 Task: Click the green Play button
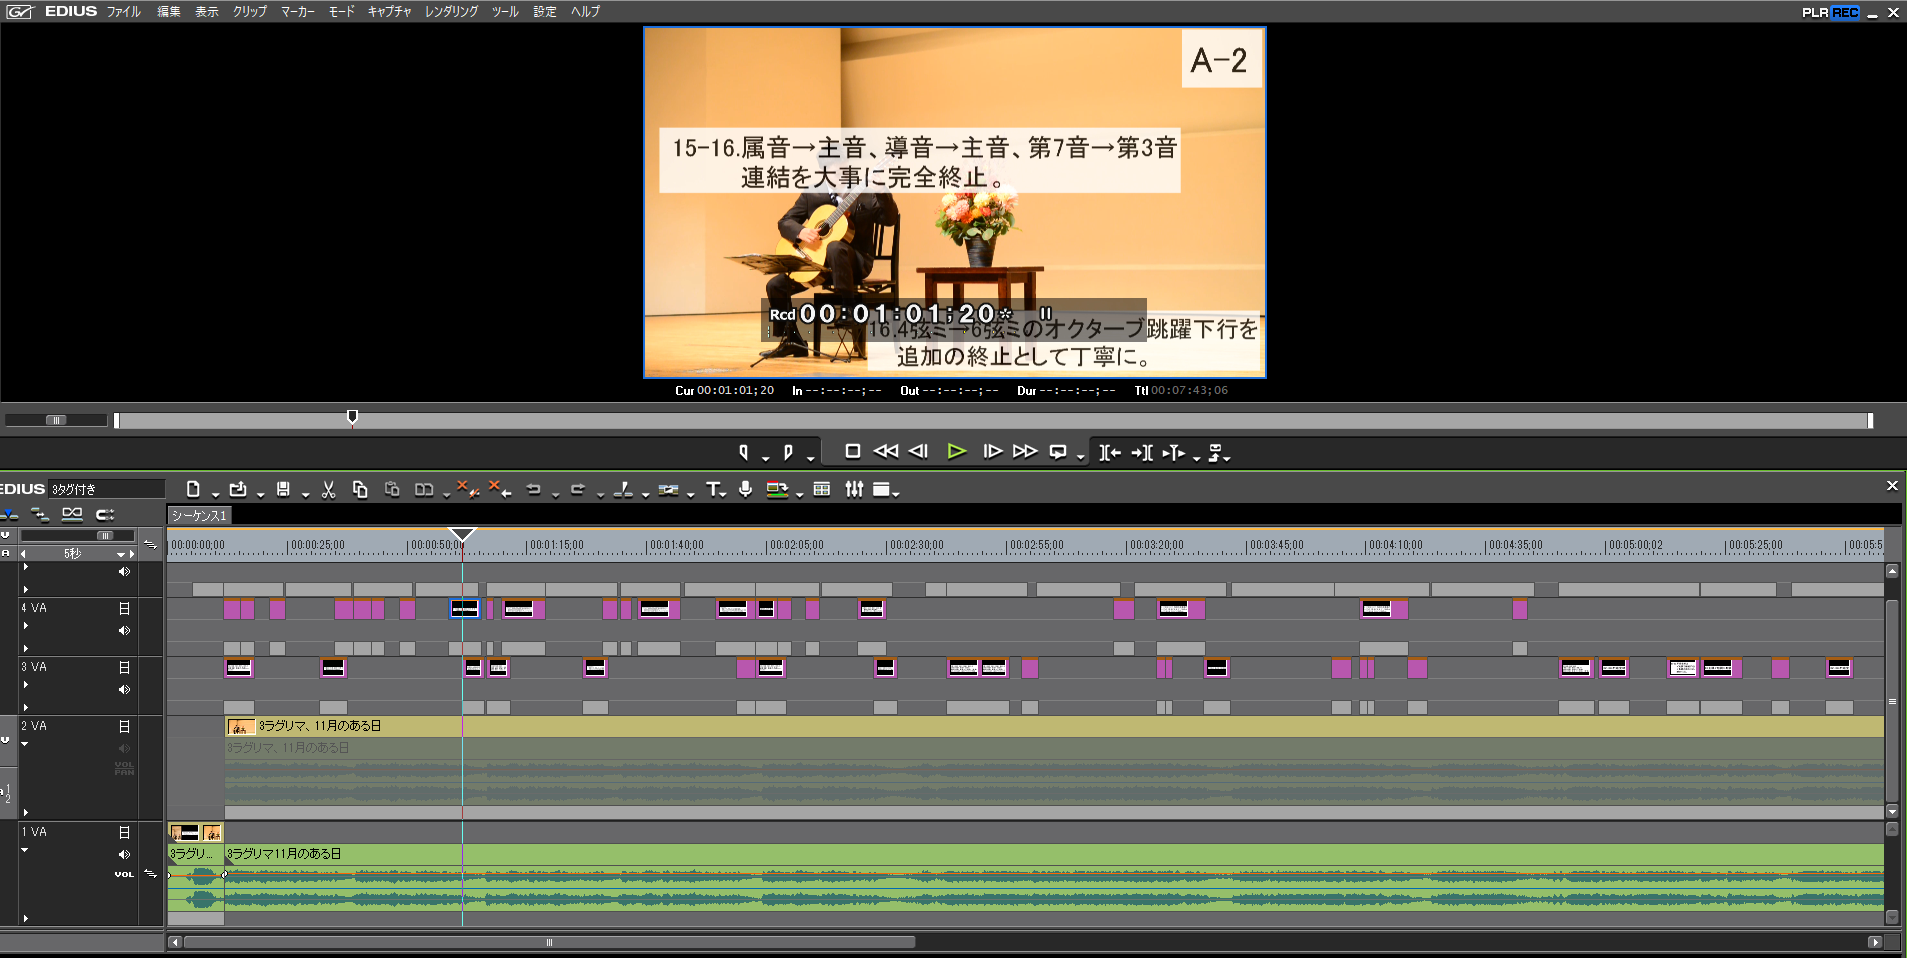click(956, 451)
